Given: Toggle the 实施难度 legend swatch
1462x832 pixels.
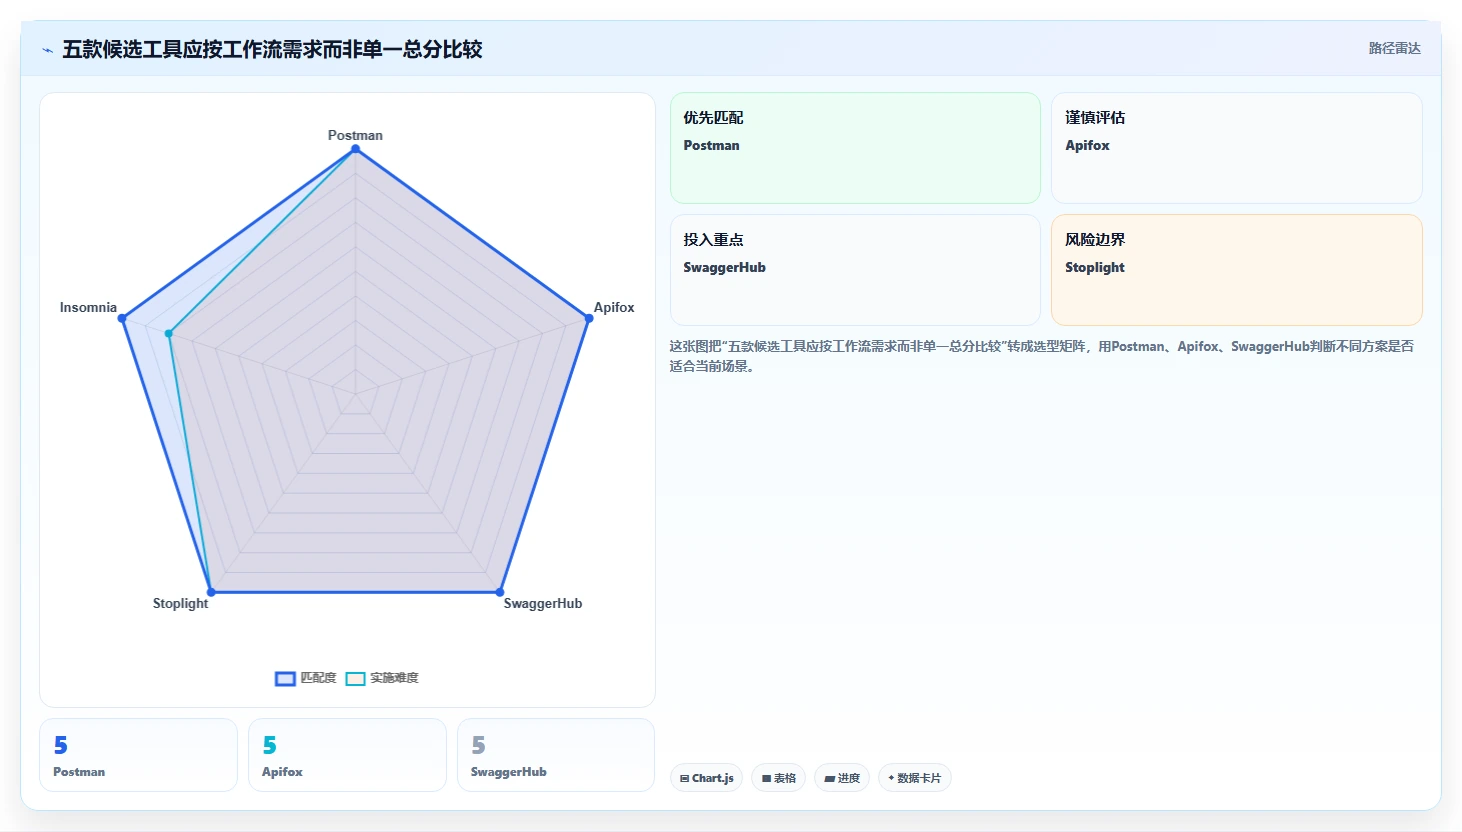Looking at the screenshot, I should [355, 679].
